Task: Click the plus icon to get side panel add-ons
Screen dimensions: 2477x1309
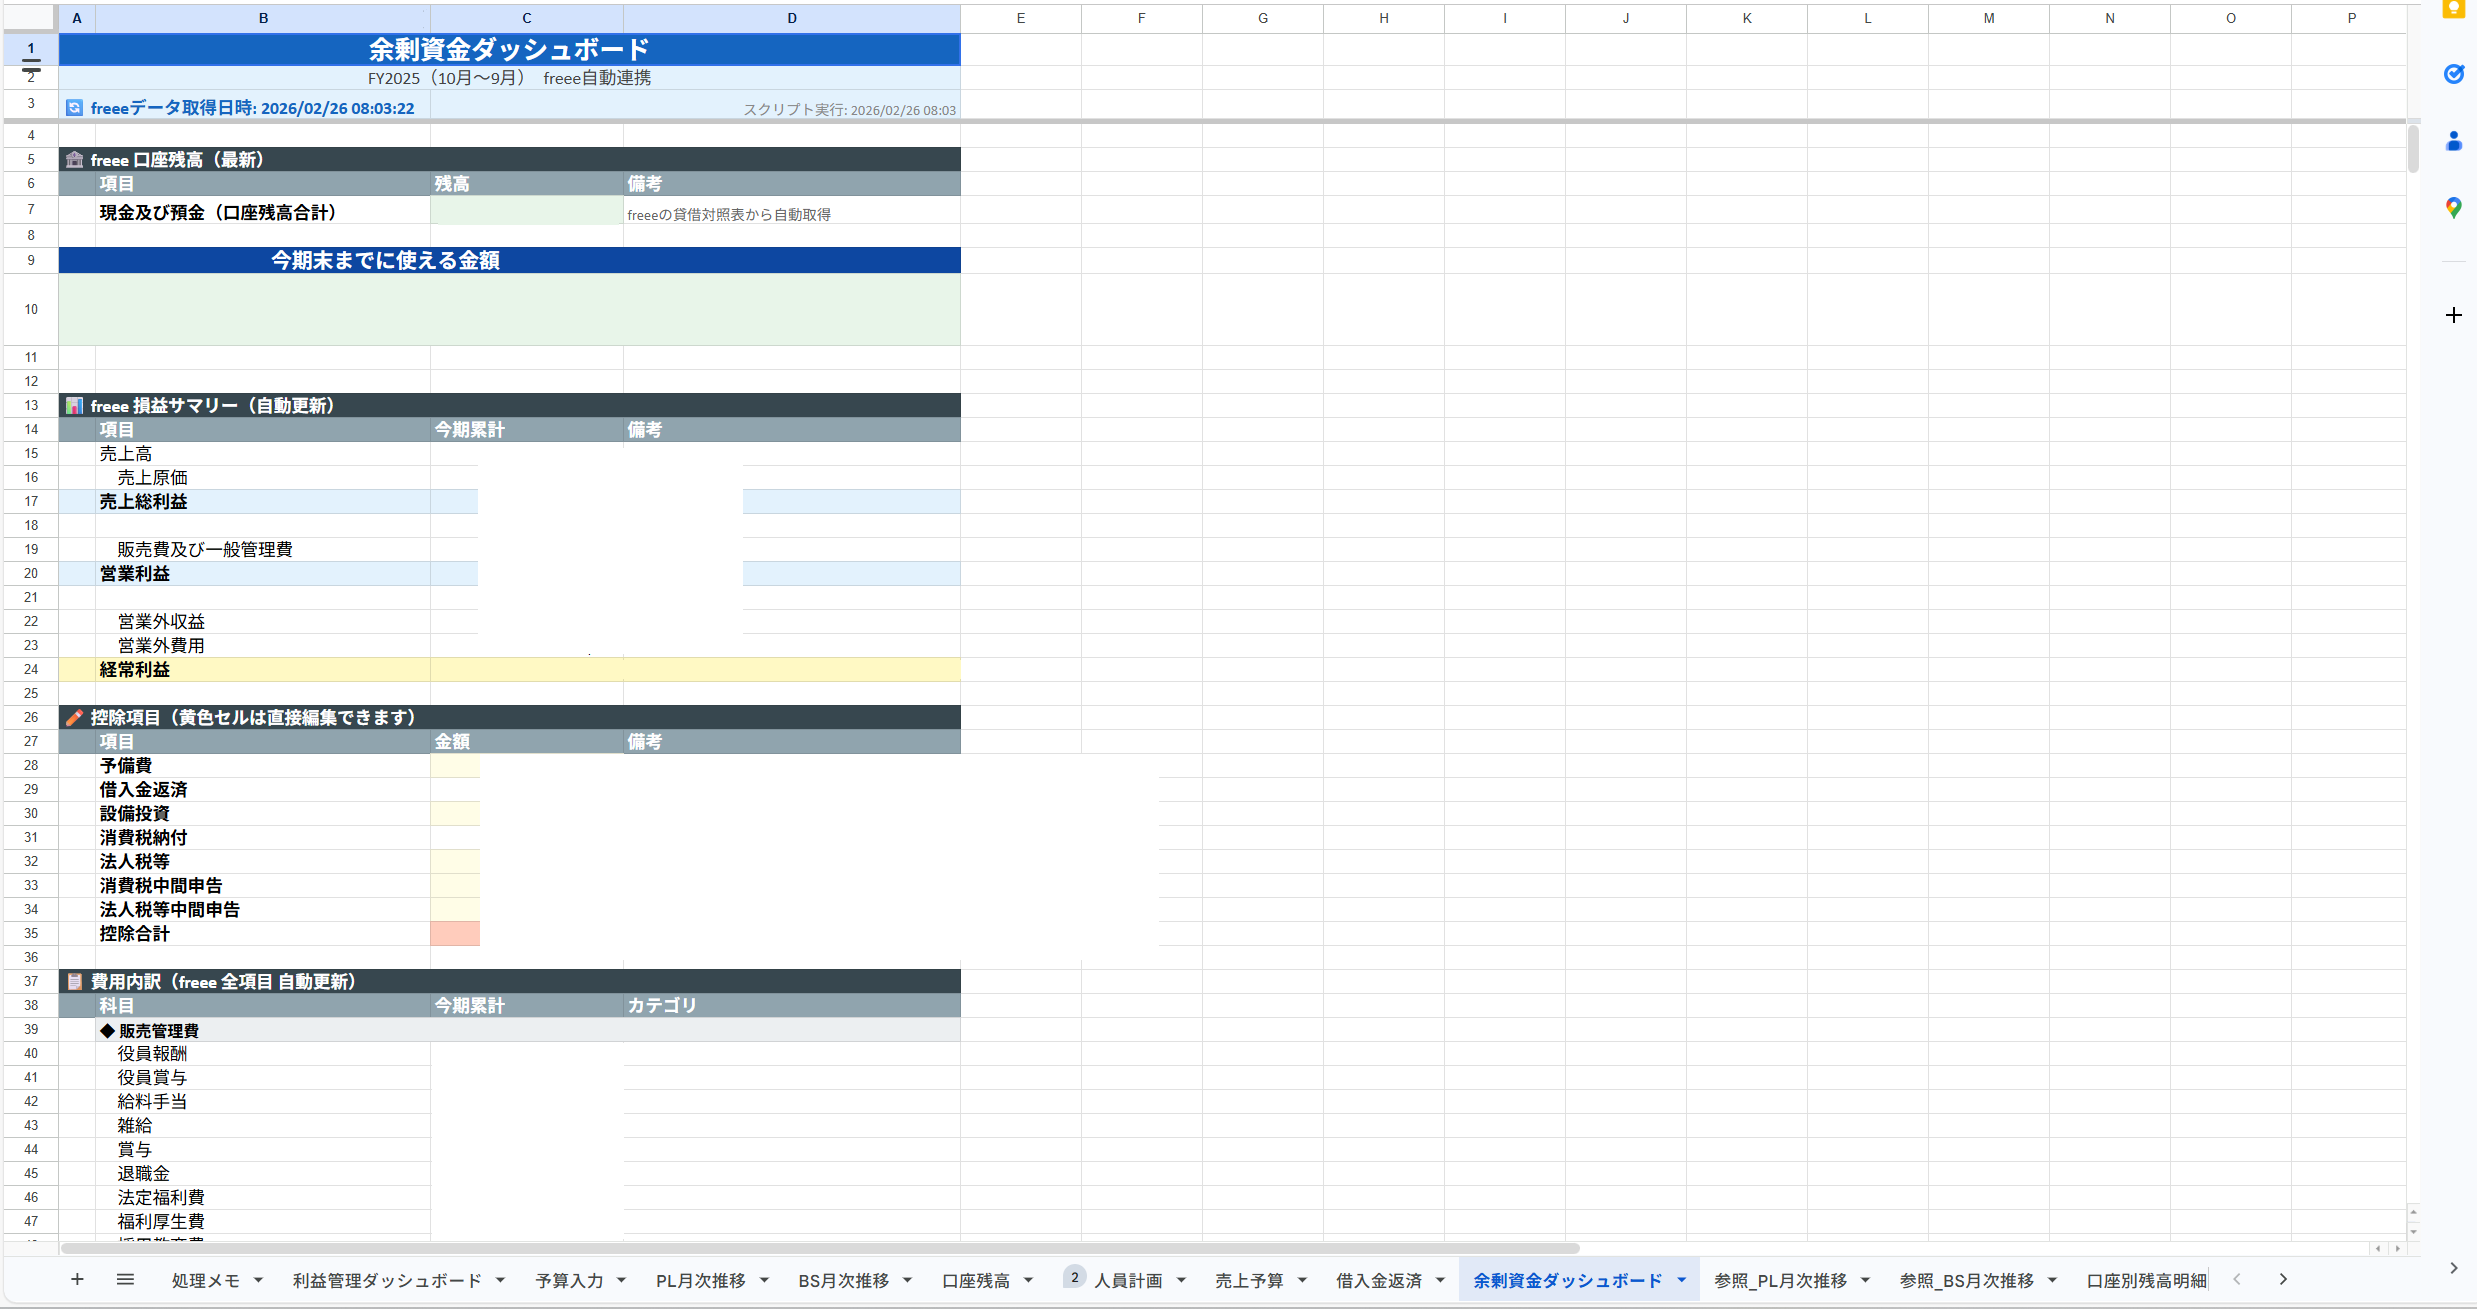Action: [2452, 316]
